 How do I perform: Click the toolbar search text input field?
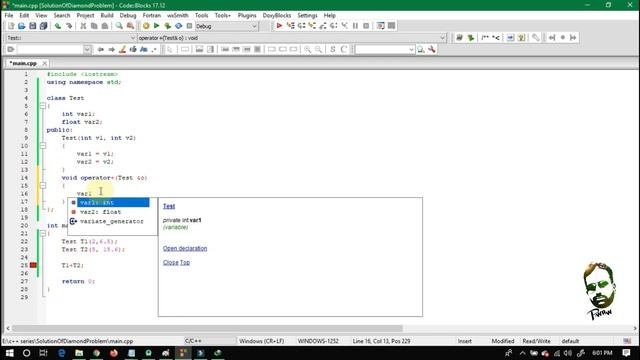[50, 49]
